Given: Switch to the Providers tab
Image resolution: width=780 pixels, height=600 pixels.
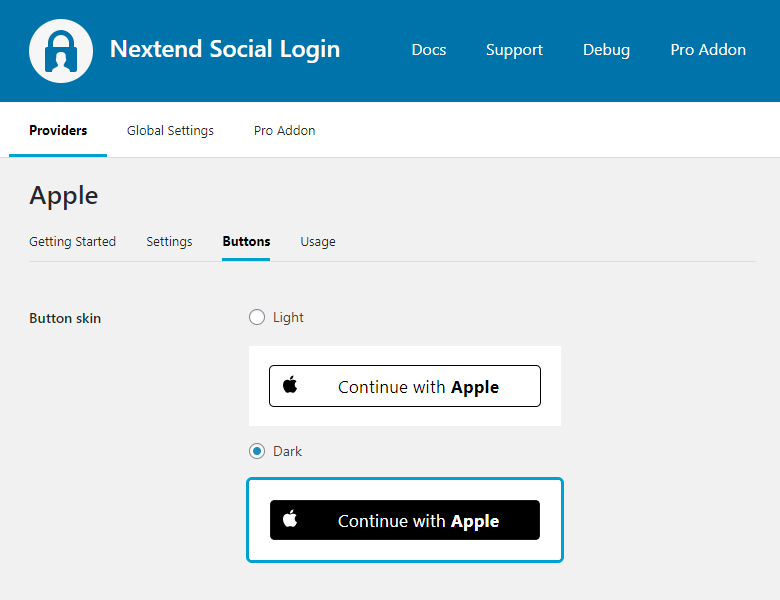Looking at the screenshot, I should 58,130.
